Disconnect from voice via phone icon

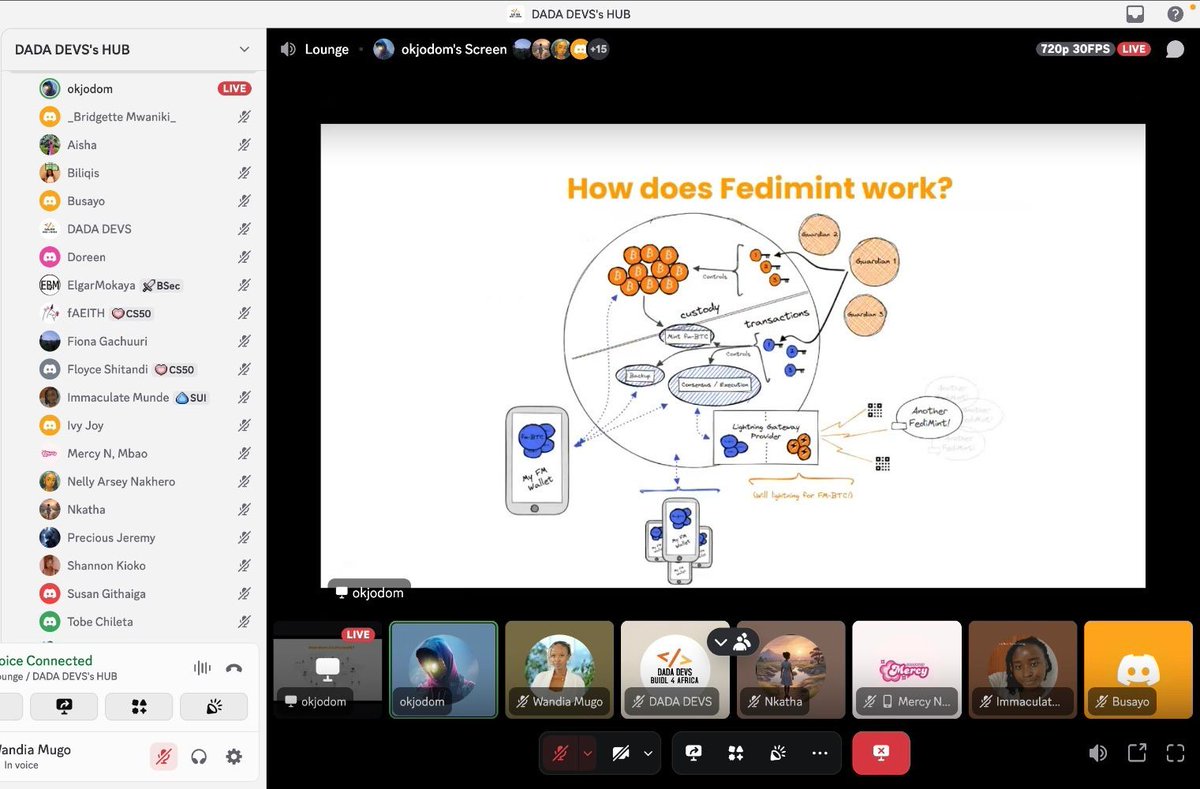coord(234,668)
